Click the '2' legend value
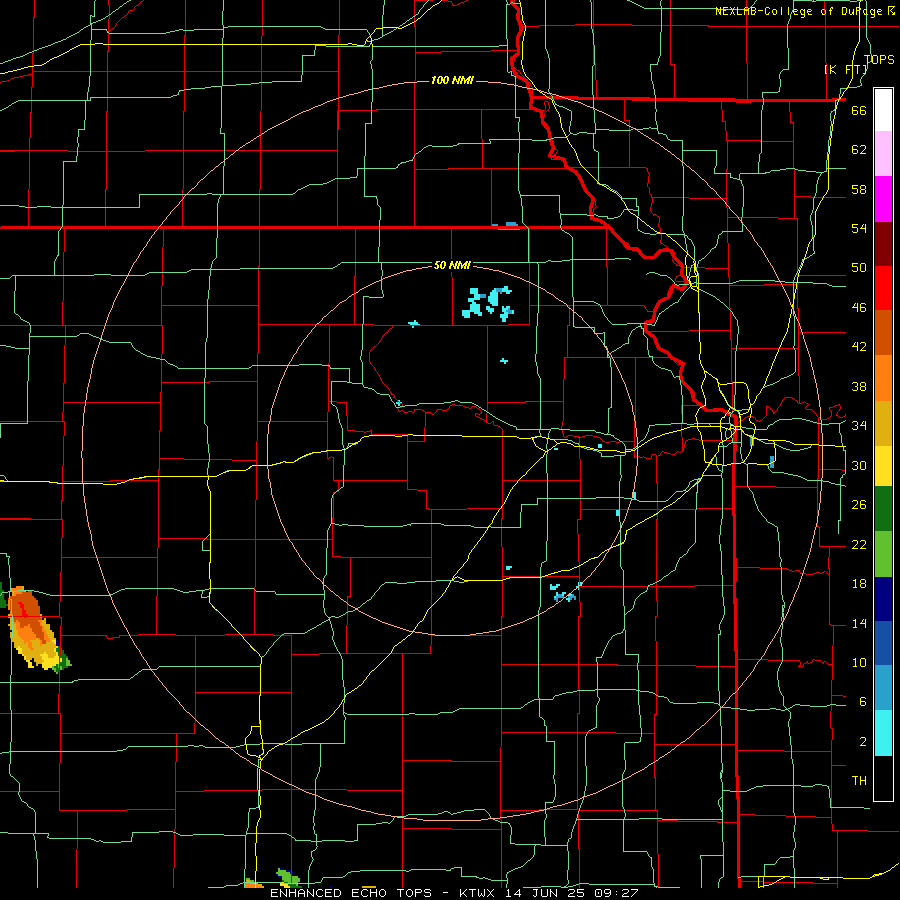900x900 pixels. coord(862,742)
